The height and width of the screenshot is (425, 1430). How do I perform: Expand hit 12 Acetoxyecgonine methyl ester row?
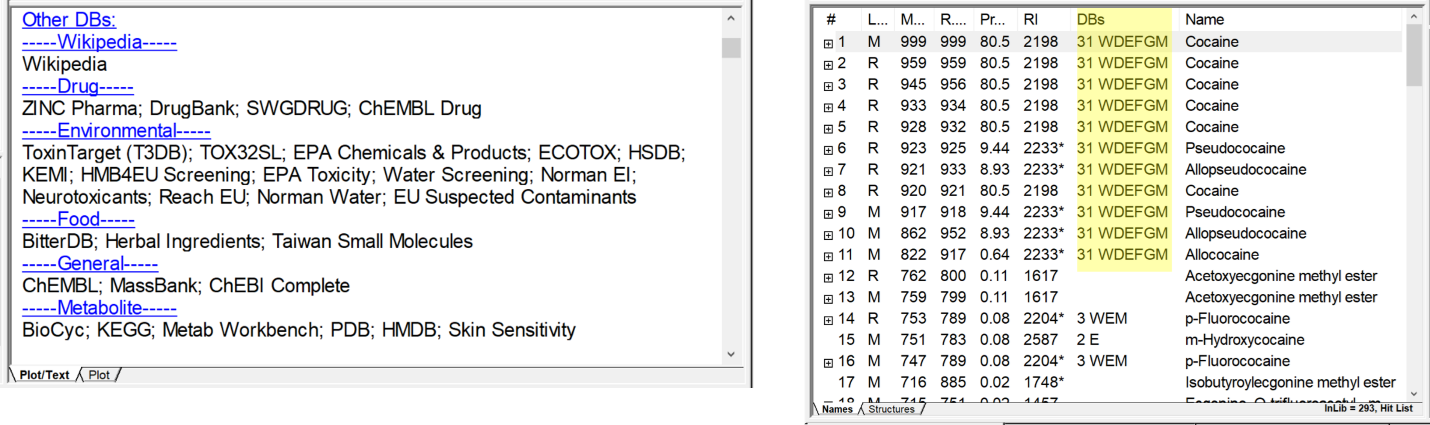tap(828, 276)
